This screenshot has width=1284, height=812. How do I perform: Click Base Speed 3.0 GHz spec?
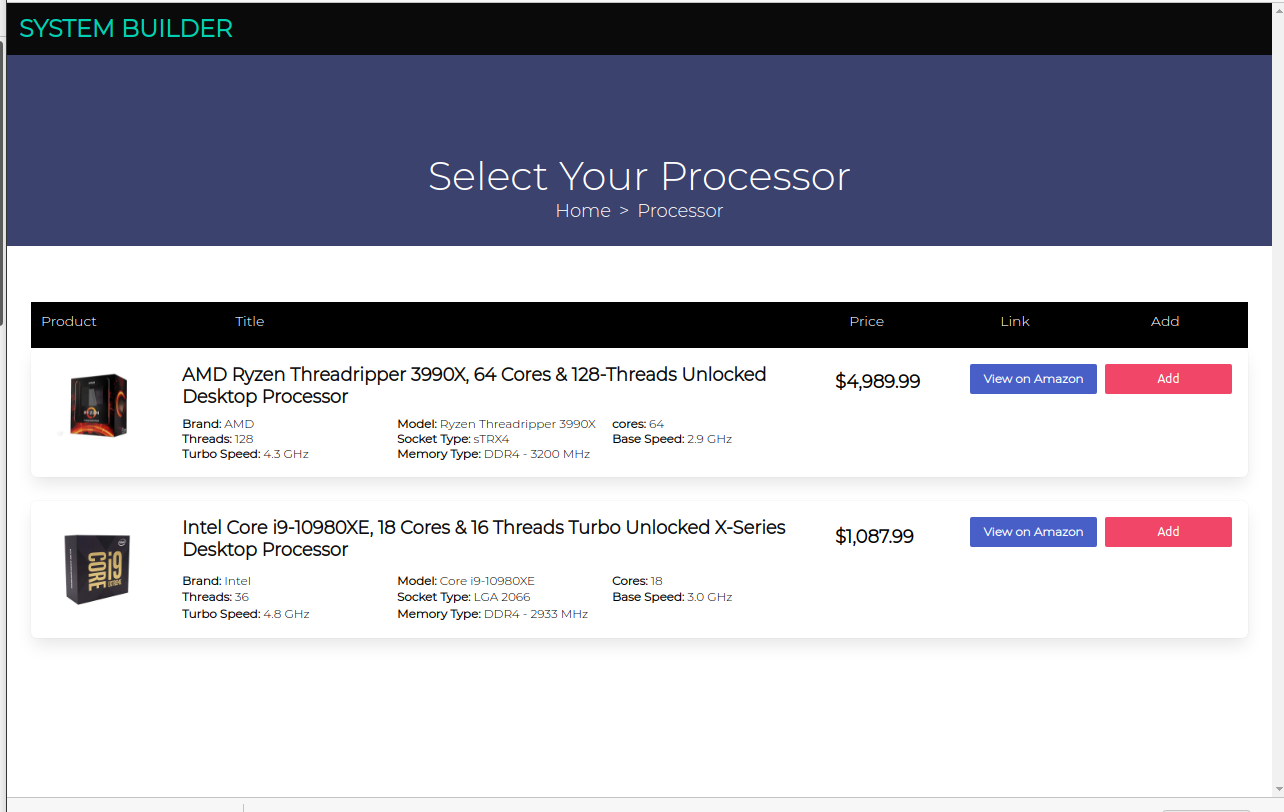pyautogui.click(x=672, y=597)
